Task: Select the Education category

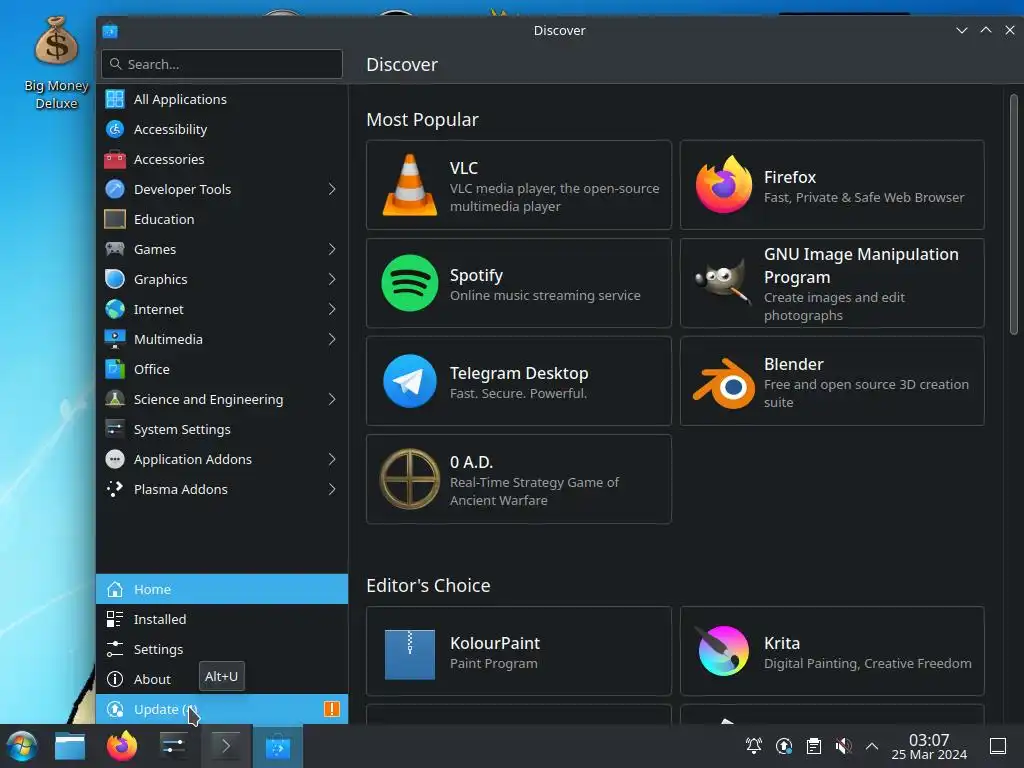Action: [x=222, y=219]
